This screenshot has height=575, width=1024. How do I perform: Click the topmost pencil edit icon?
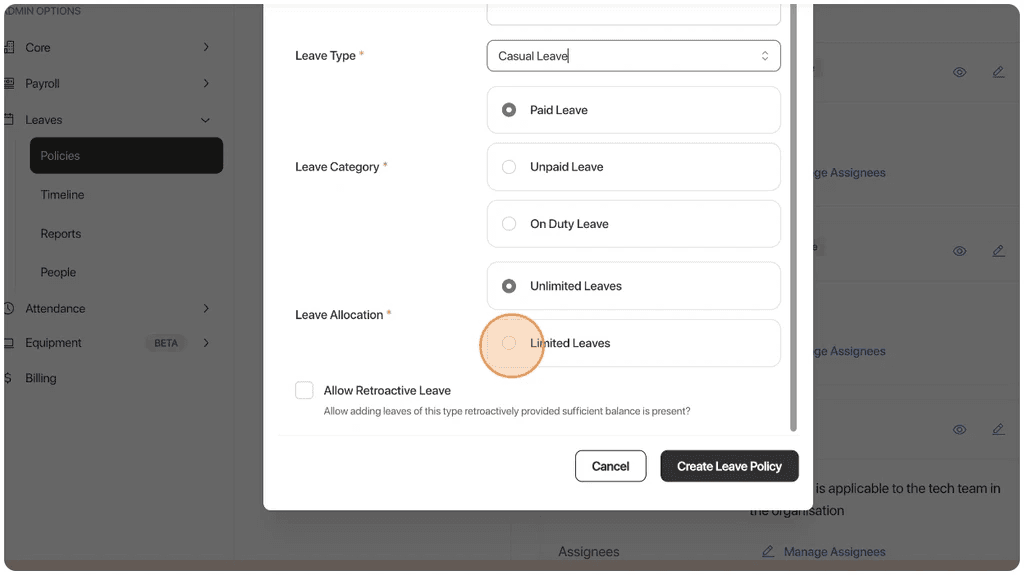pos(999,72)
